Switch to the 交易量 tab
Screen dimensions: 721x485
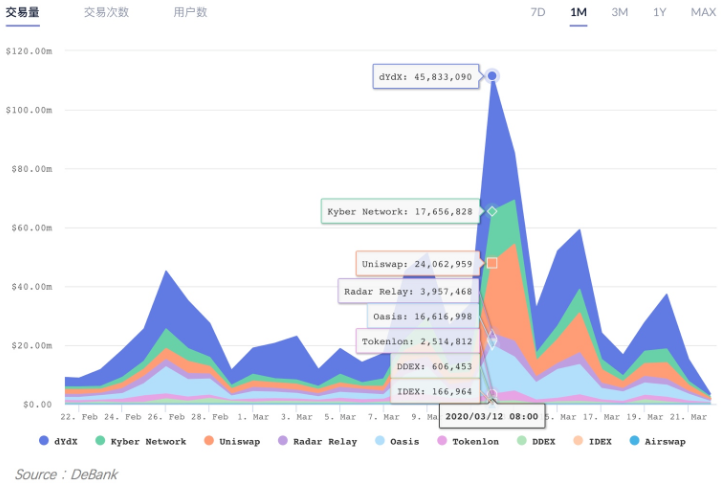[23, 12]
